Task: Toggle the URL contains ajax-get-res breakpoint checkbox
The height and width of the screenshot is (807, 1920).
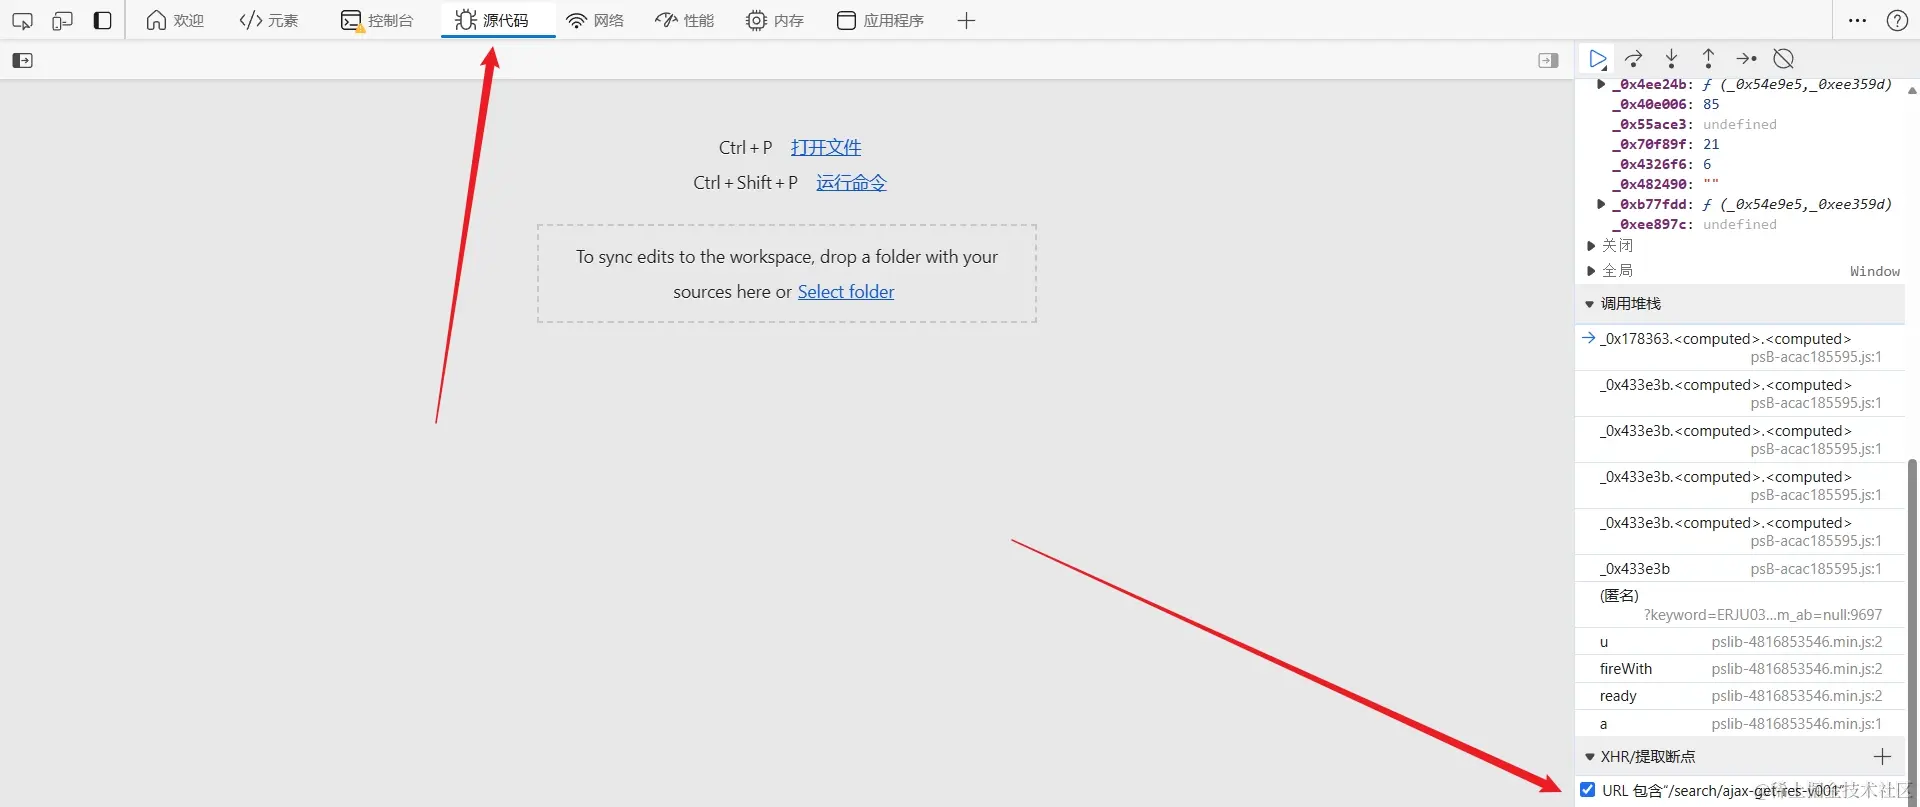Action: (1587, 790)
